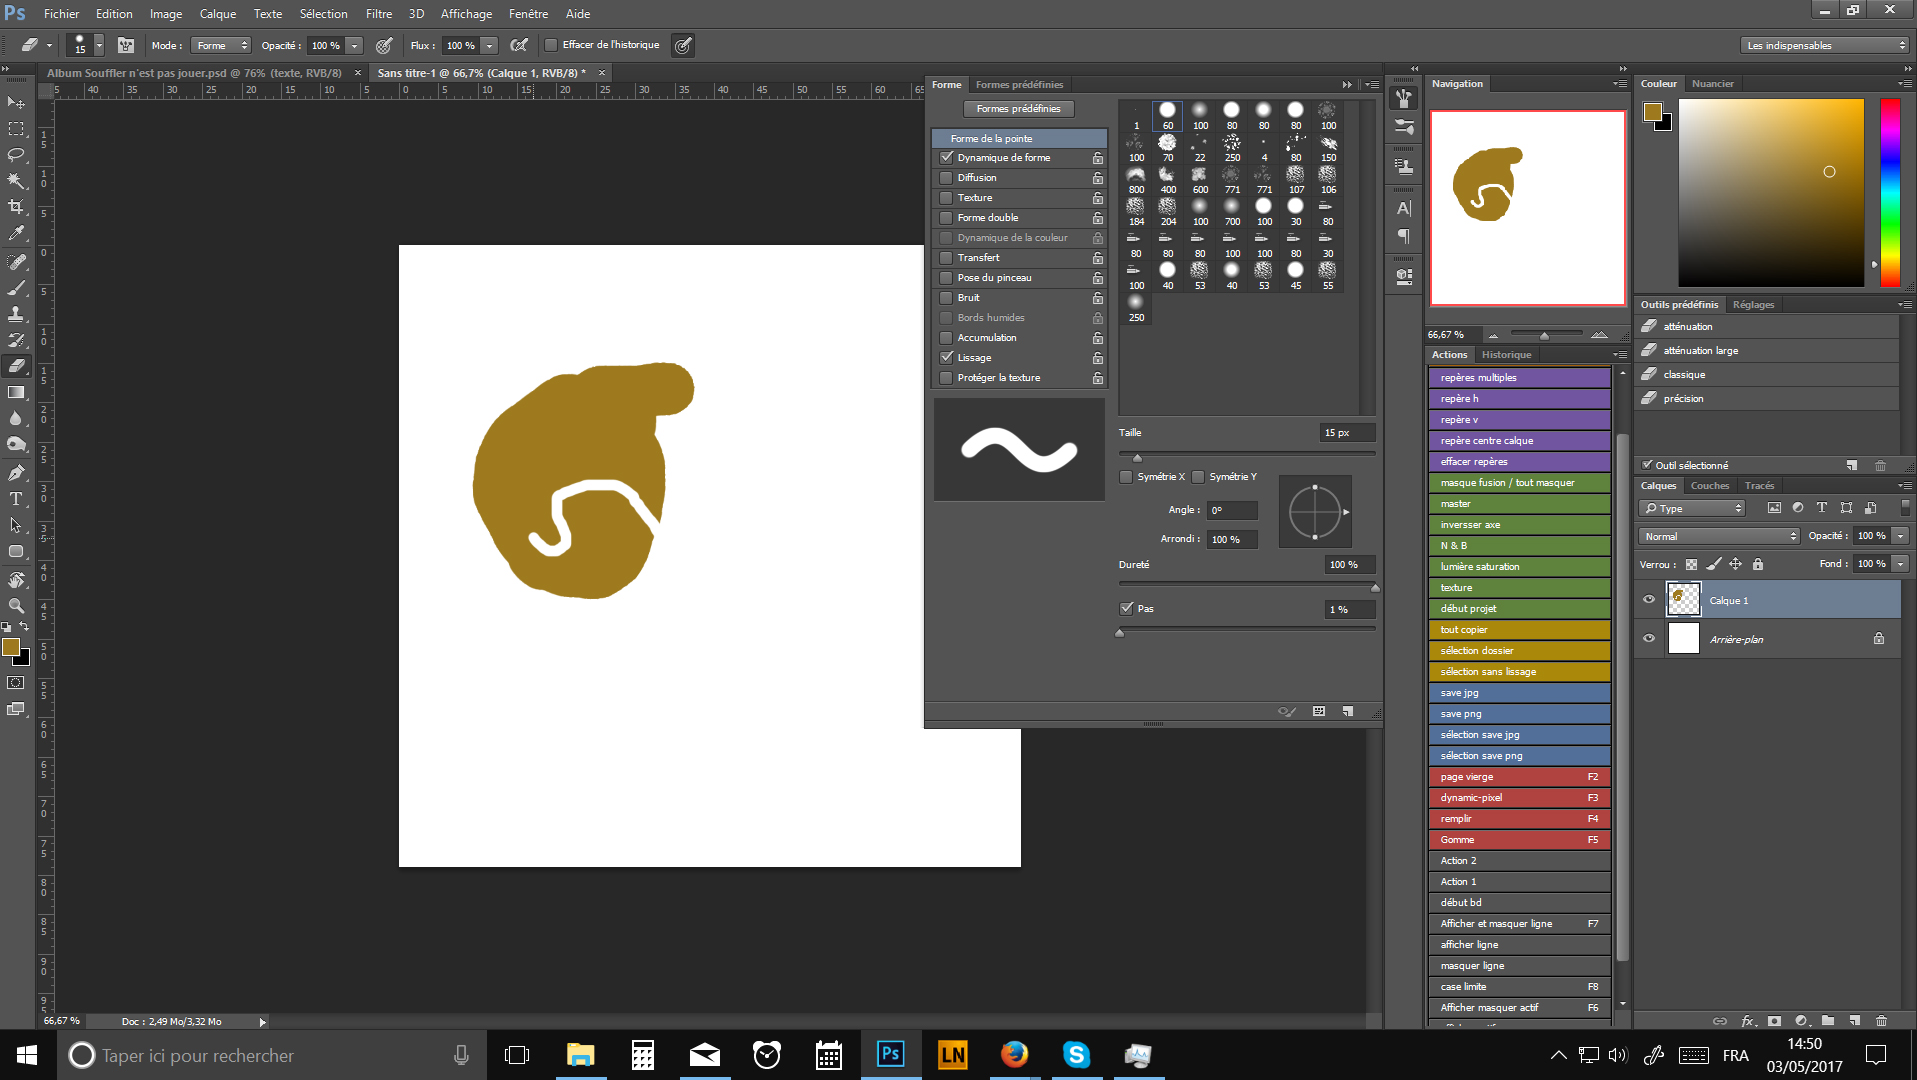This screenshot has height=1080, width=1917.
Task: Open the eraser Mode dropdown
Action: pos(221,46)
